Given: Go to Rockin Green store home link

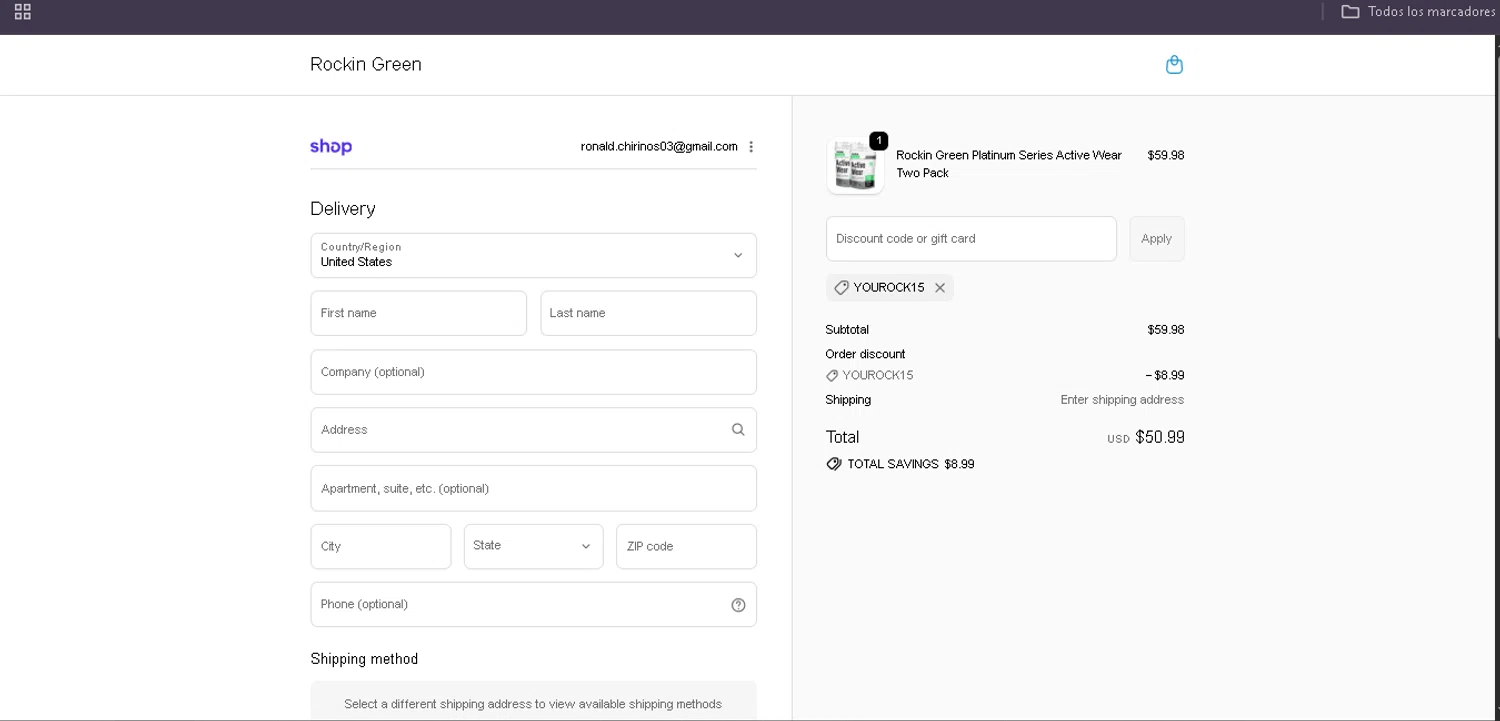Looking at the screenshot, I should coord(366,65).
